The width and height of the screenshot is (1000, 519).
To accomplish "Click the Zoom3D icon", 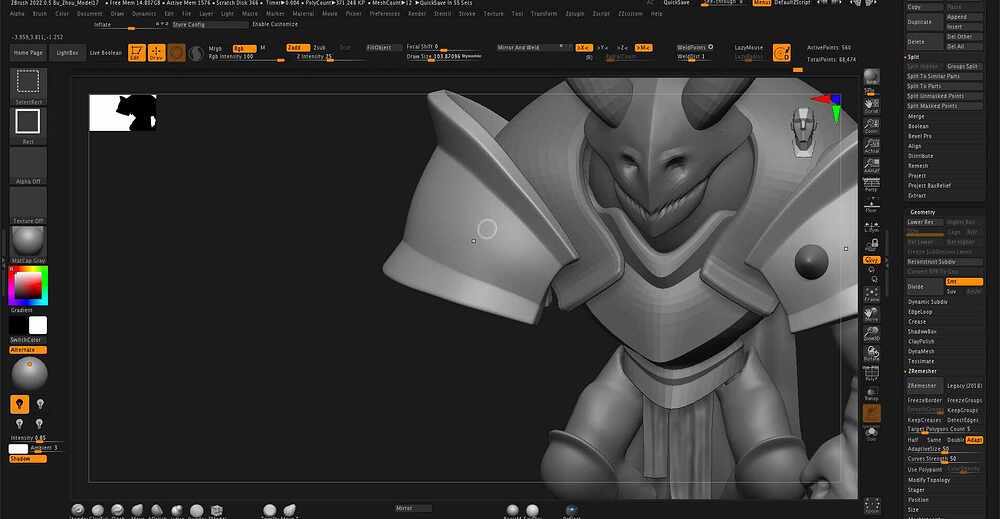I will 871,334.
